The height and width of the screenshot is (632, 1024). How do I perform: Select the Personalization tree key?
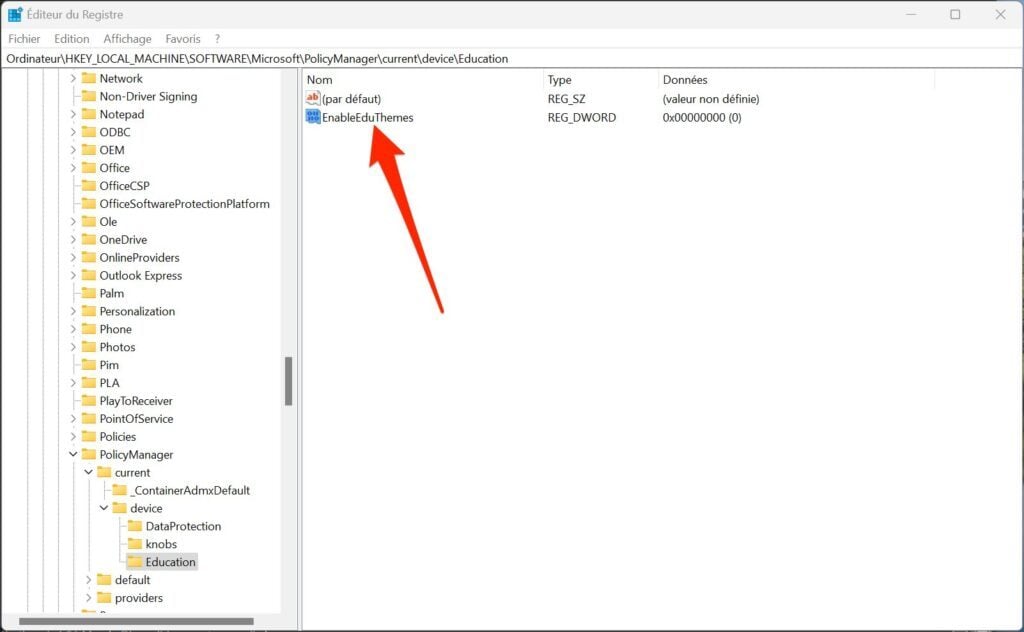(x=137, y=311)
